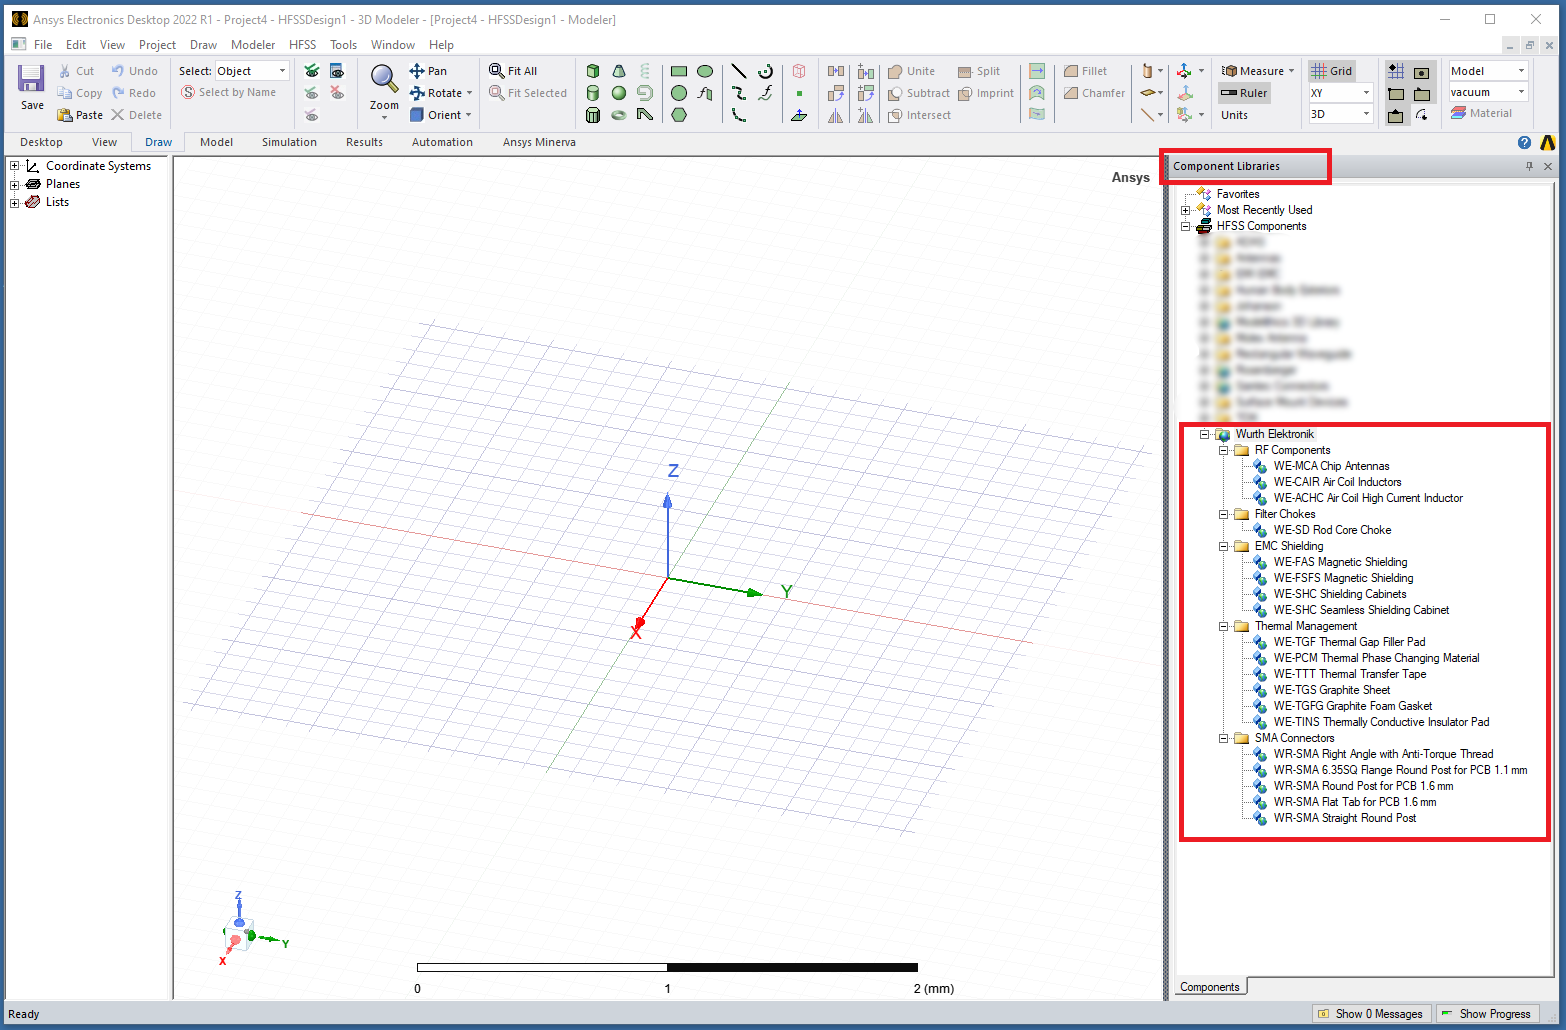Apply the Subtract boolean operation
This screenshot has width=1566, height=1030.
(x=918, y=93)
